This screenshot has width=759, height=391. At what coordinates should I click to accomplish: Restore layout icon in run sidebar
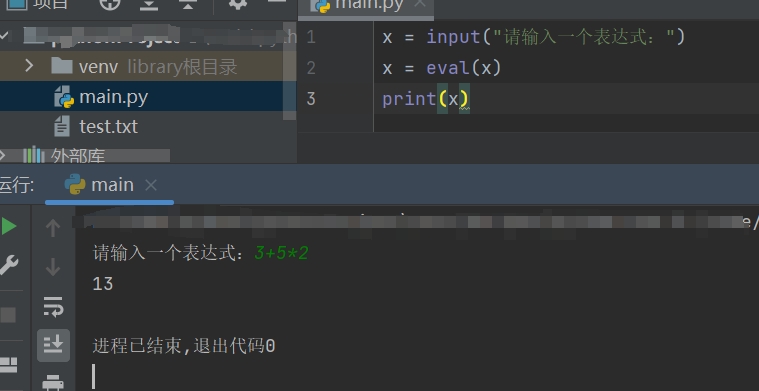(x=8, y=365)
